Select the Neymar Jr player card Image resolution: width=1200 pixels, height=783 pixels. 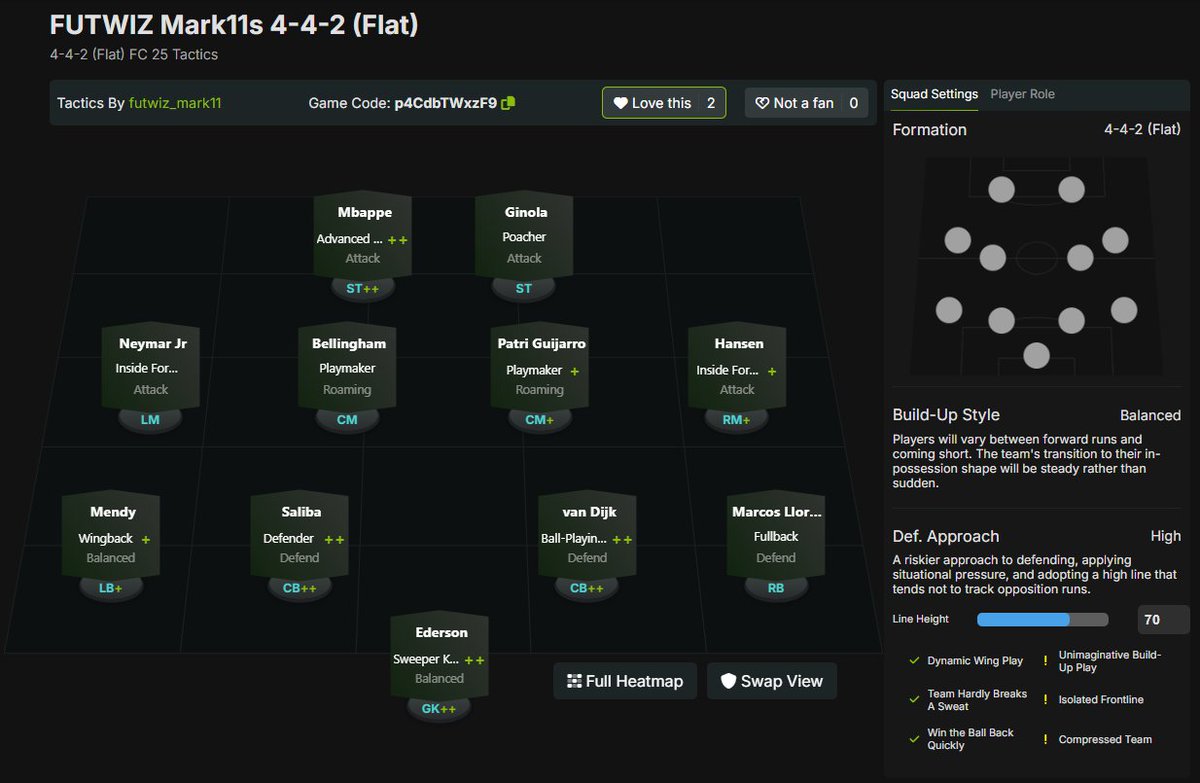pos(151,367)
